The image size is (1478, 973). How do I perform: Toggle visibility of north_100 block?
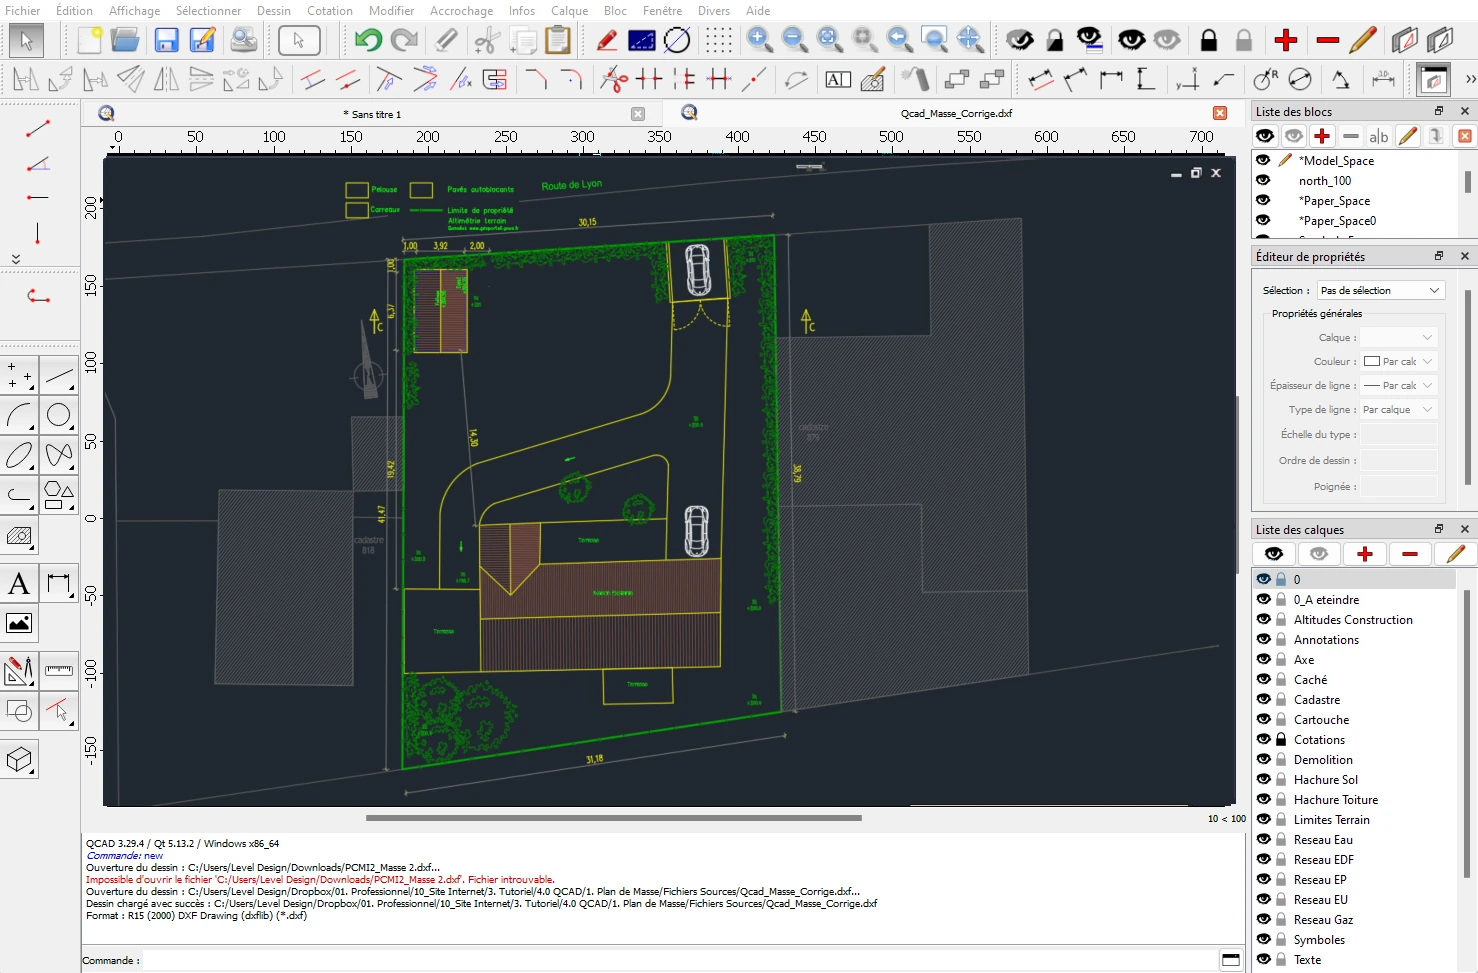coord(1263,180)
